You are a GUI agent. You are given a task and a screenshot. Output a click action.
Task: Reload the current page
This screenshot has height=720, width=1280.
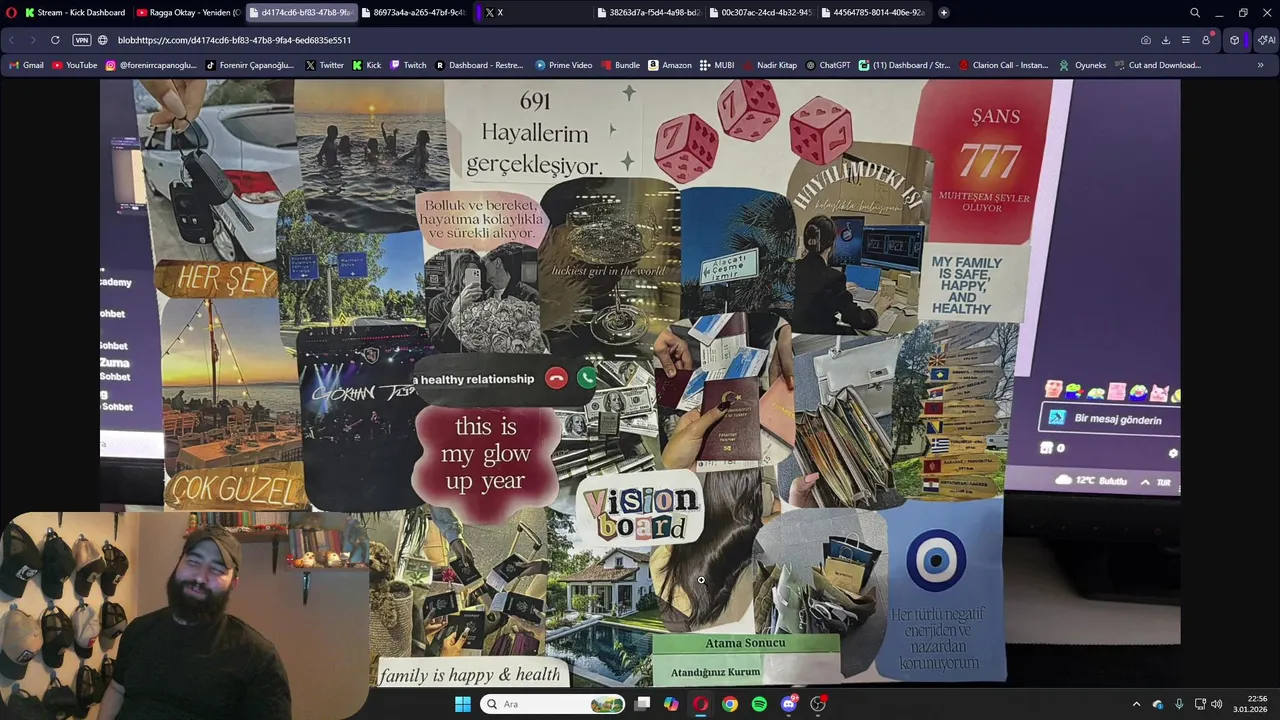pyautogui.click(x=55, y=40)
